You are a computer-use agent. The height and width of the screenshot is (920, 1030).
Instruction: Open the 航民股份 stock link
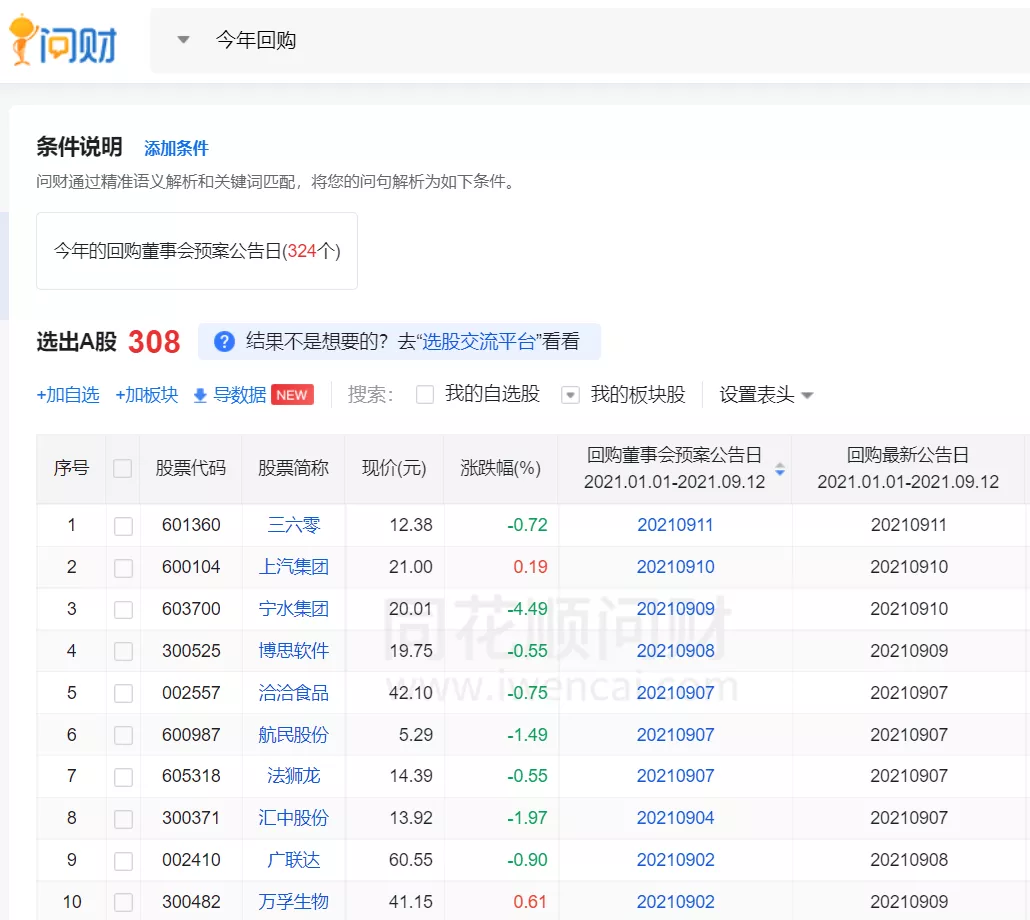point(294,735)
